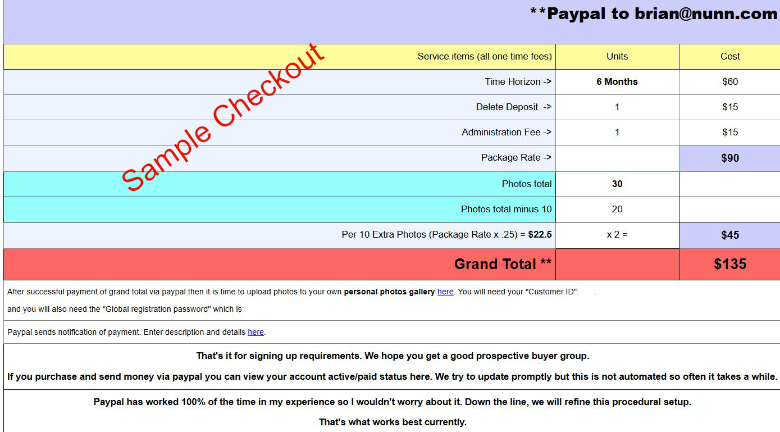Screen dimensions: 780x432
Task: Click the Package Rate $90 cost cell
Action: click(x=729, y=158)
